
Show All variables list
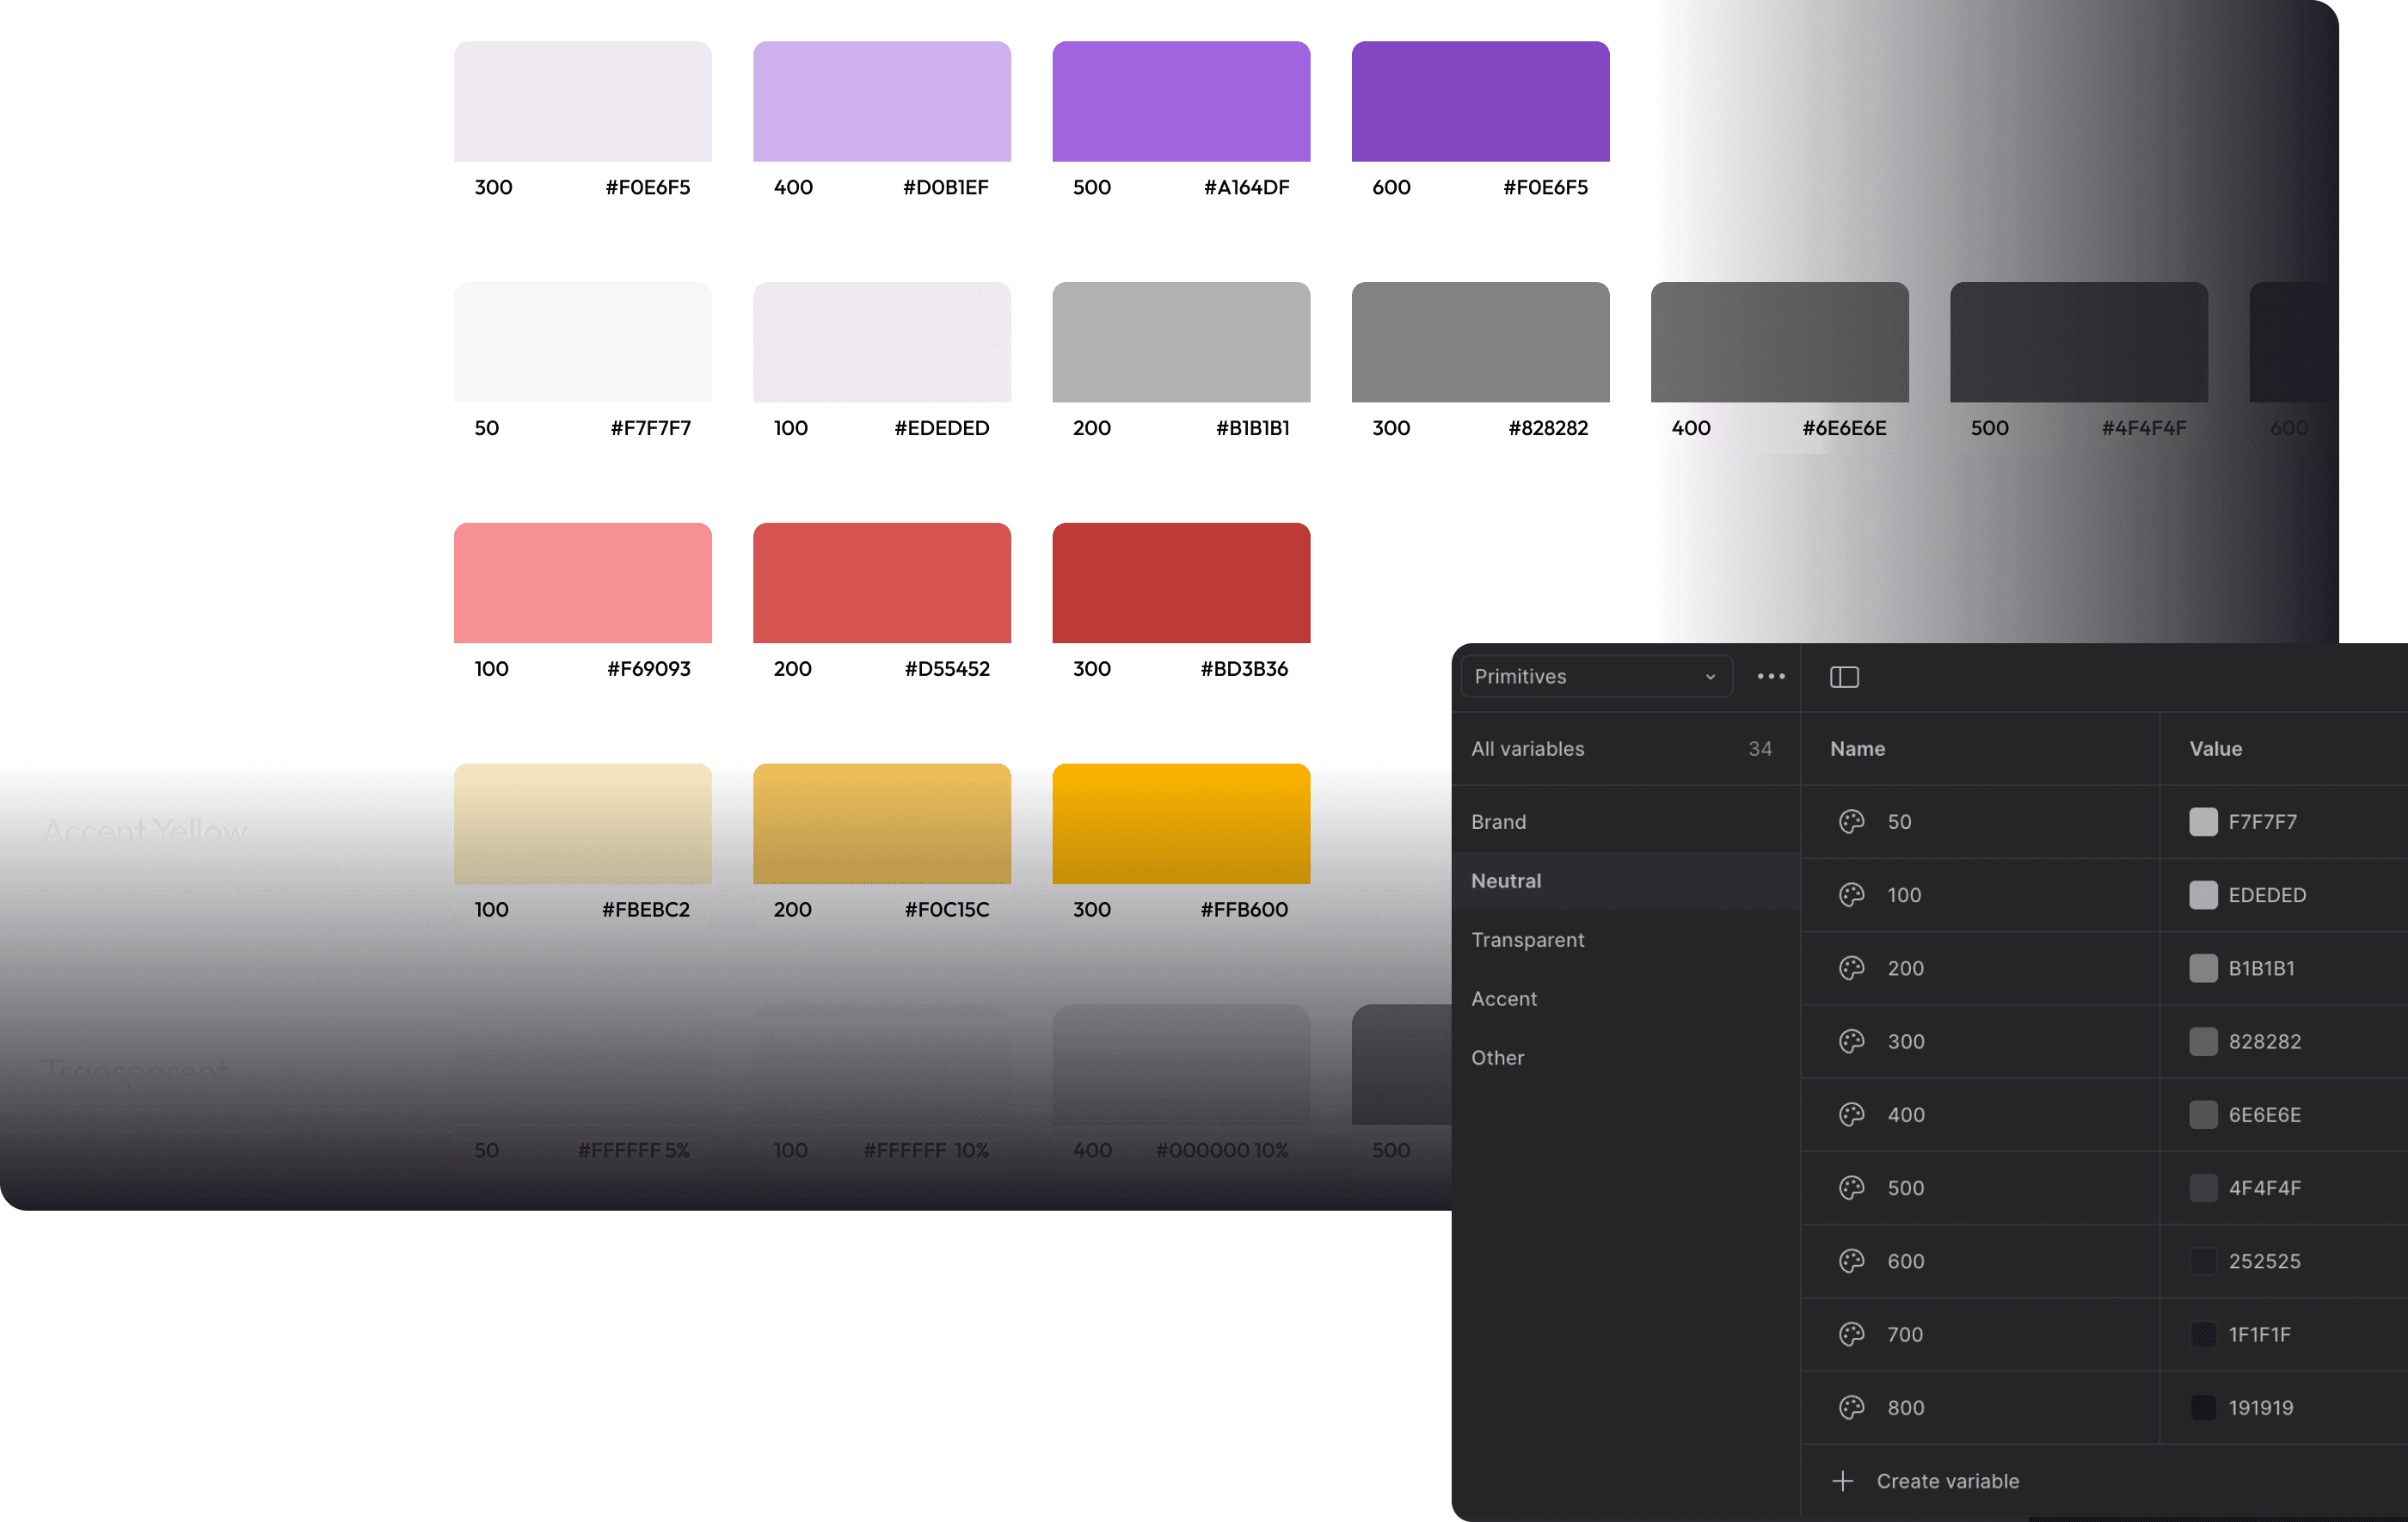pyautogui.click(x=1527, y=749)
